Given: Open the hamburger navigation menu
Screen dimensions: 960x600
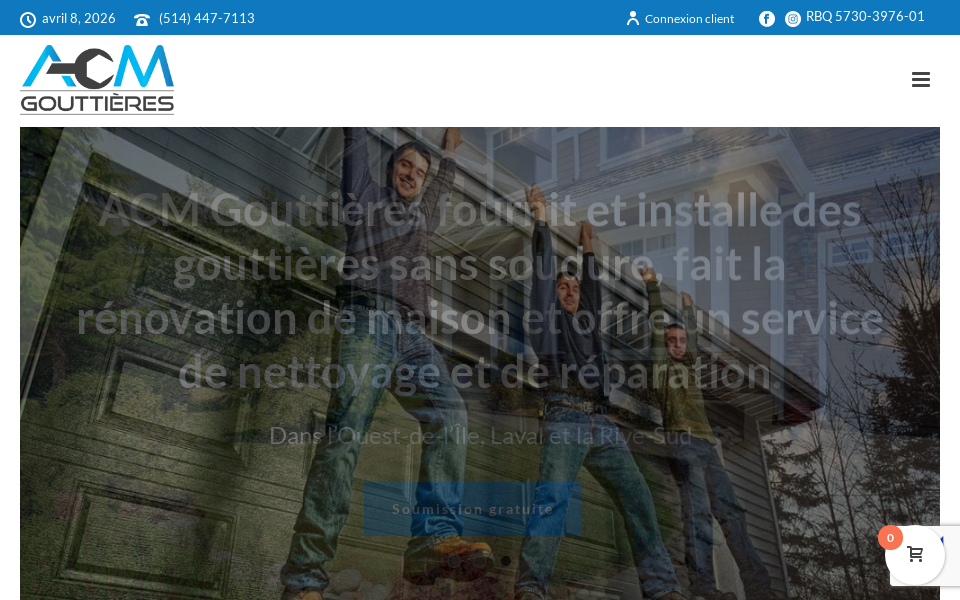Looking at the screenshot, I should pyautogui.click(x=920, y=80).
